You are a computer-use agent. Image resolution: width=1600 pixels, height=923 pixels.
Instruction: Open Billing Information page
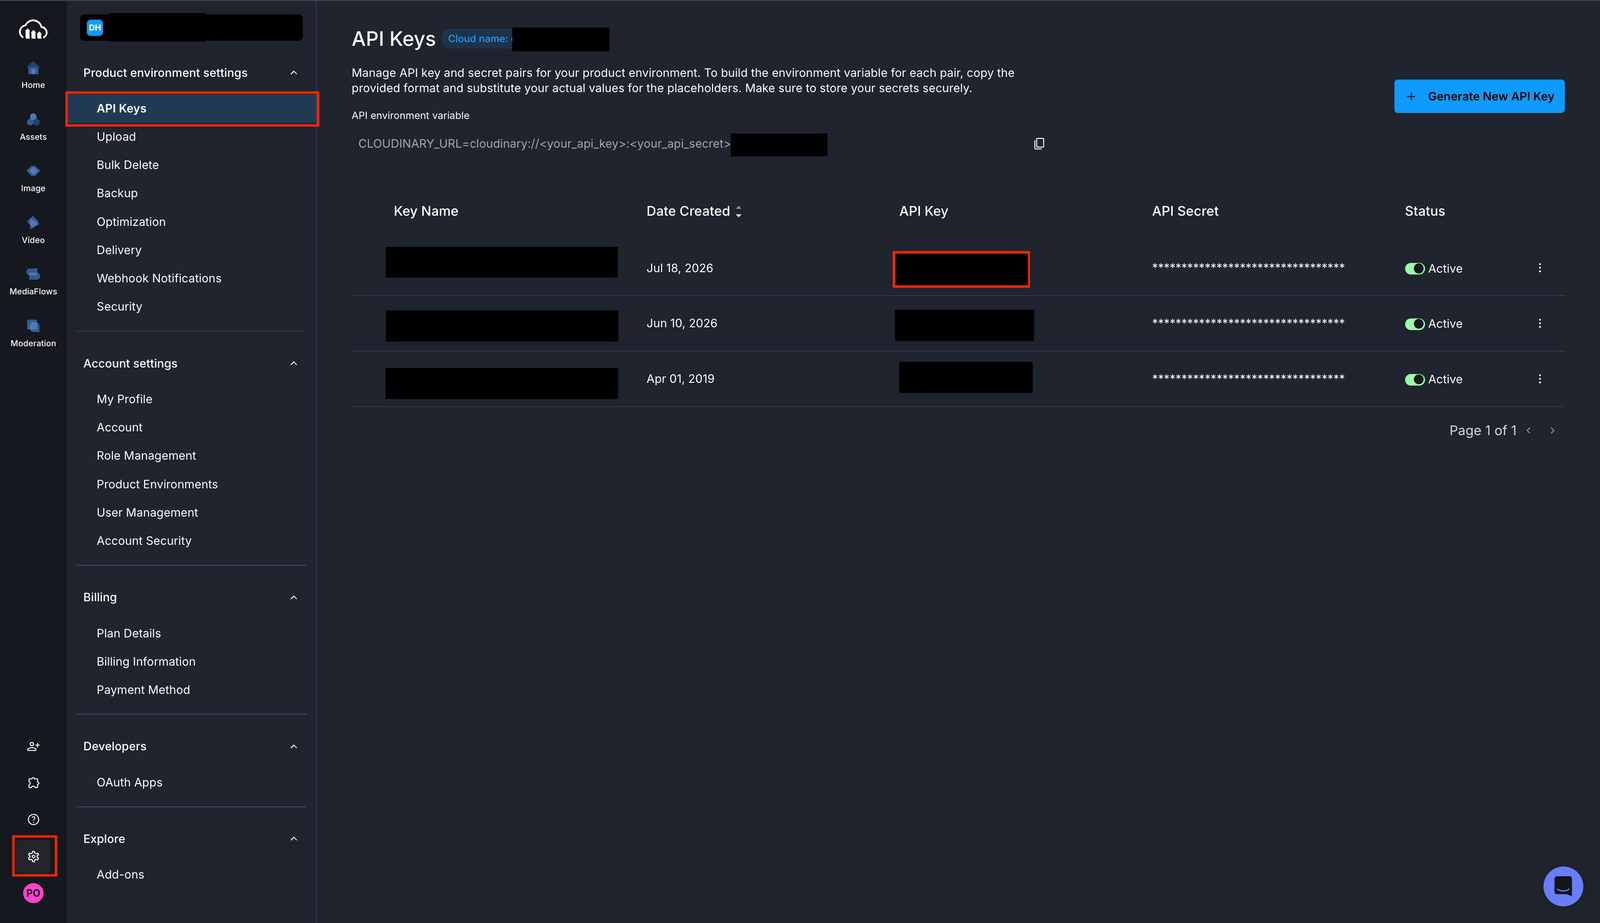[146, 662]
